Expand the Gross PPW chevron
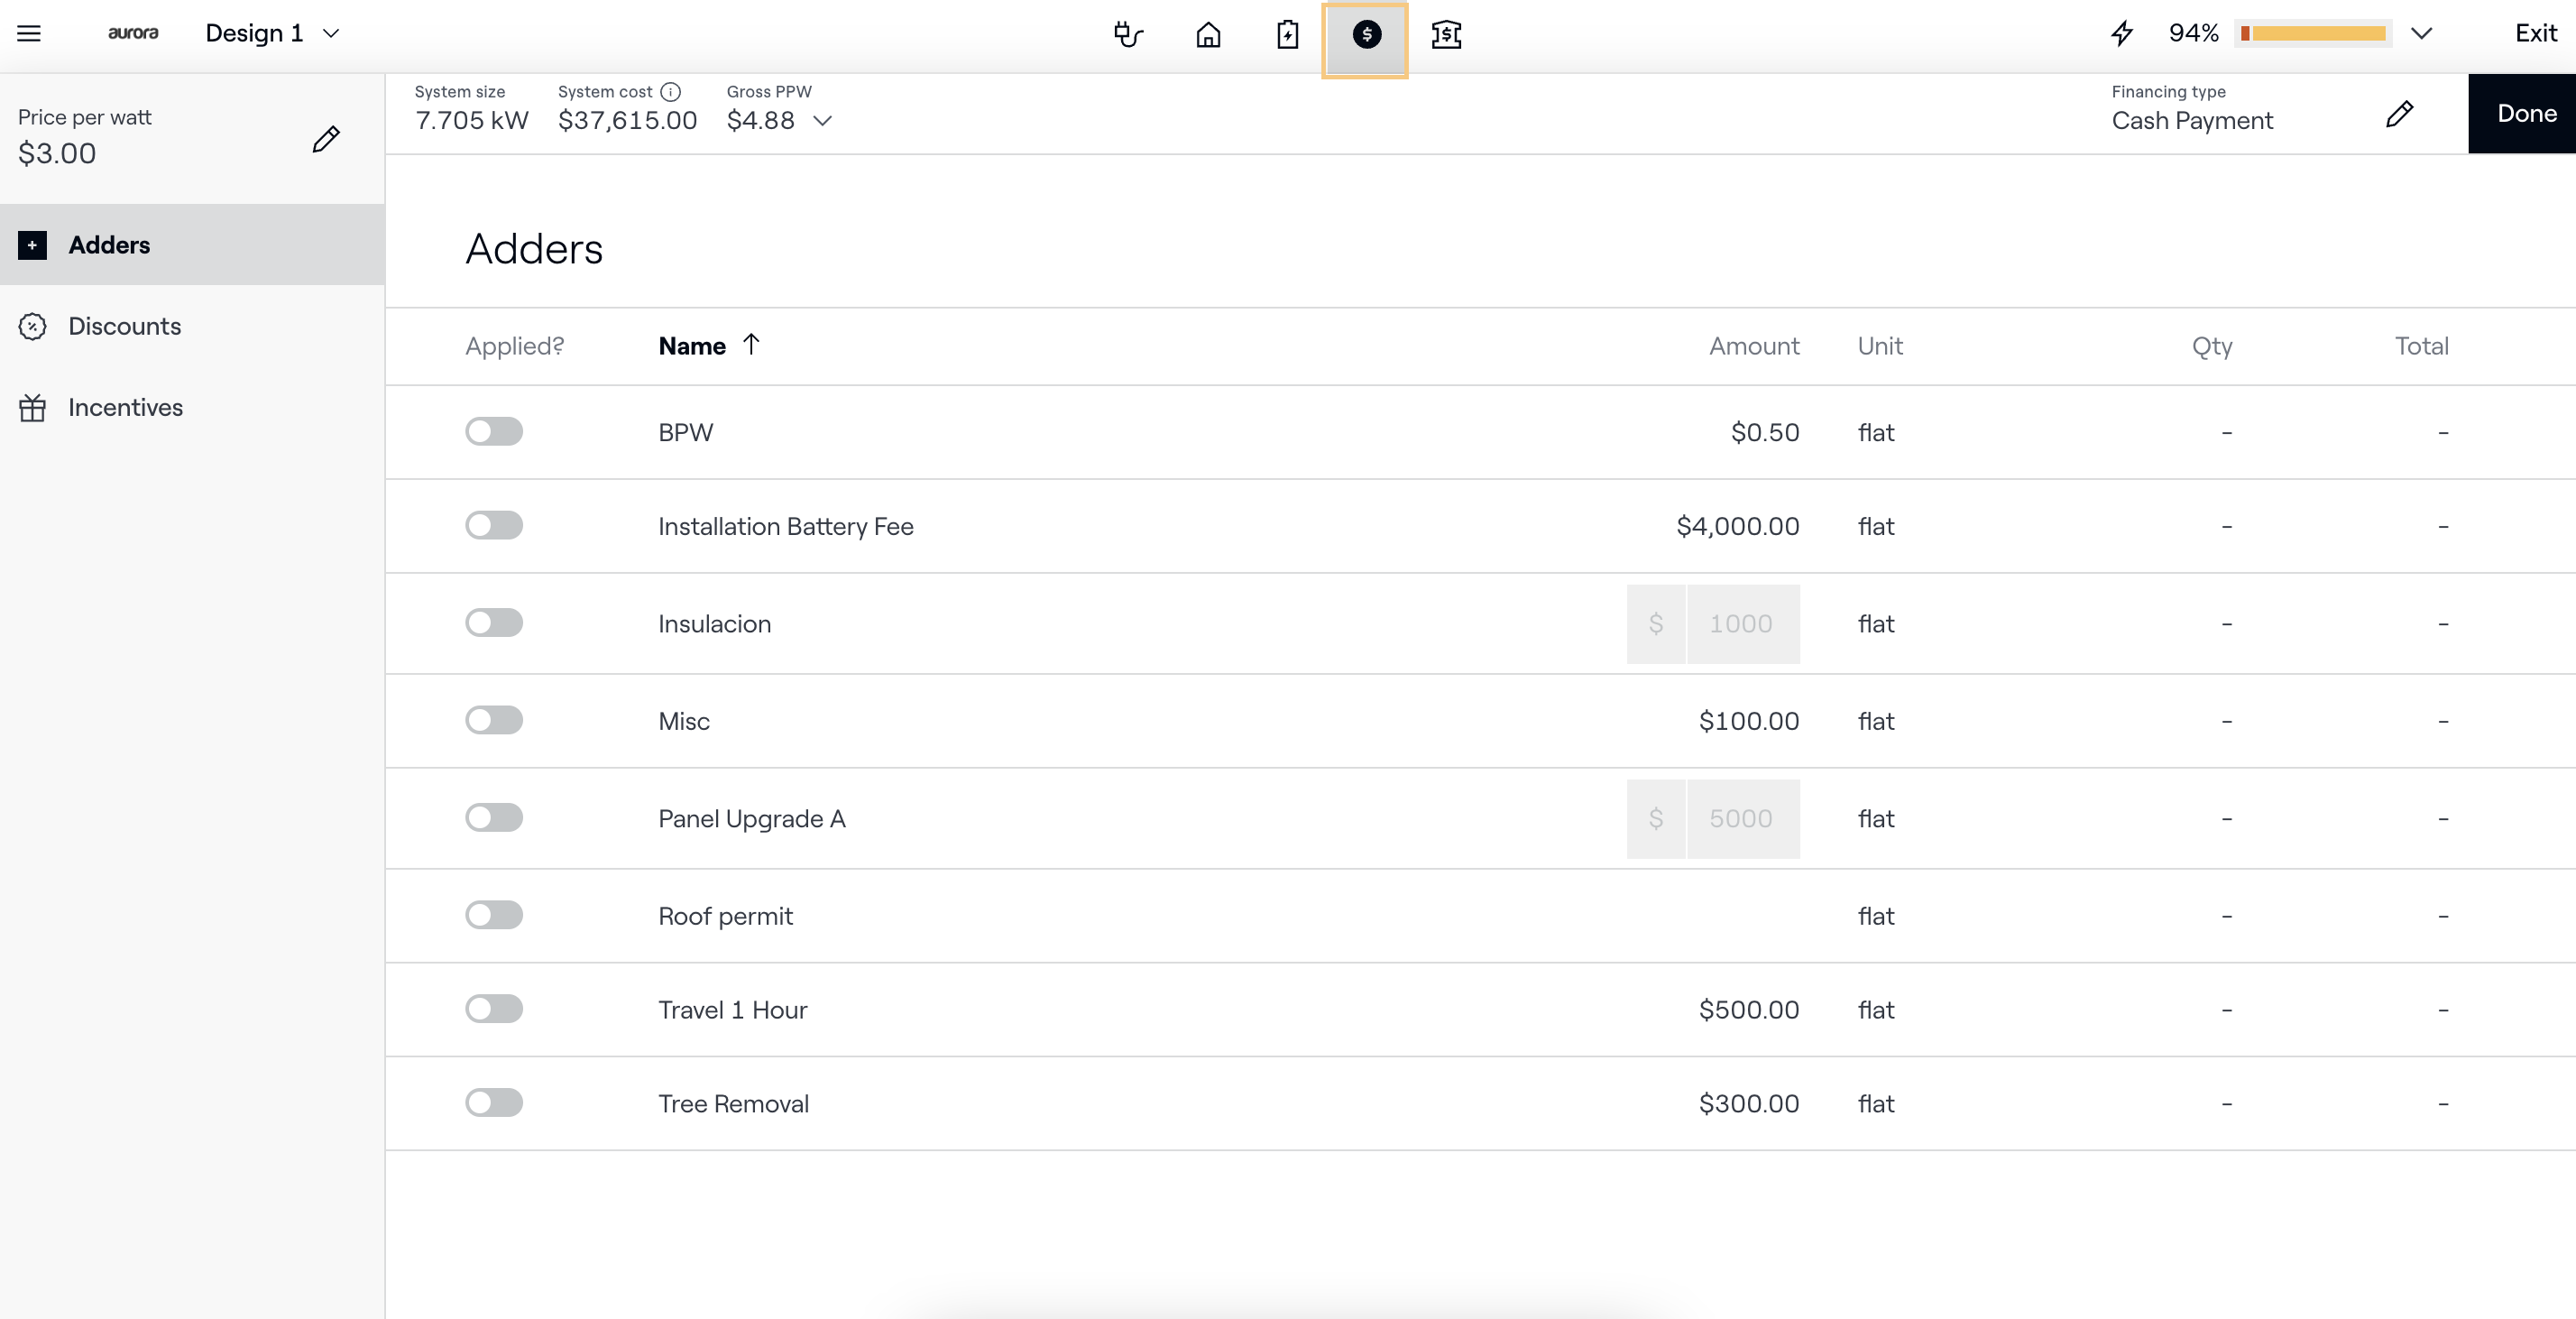The image size is (2576, 1319). (x=823, y=121)
